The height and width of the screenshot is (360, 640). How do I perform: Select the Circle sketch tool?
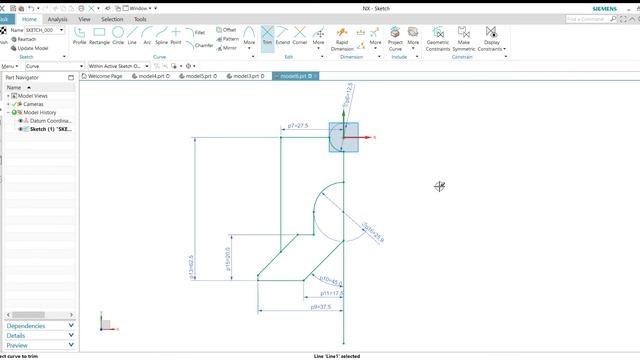(x=118, y=36)
